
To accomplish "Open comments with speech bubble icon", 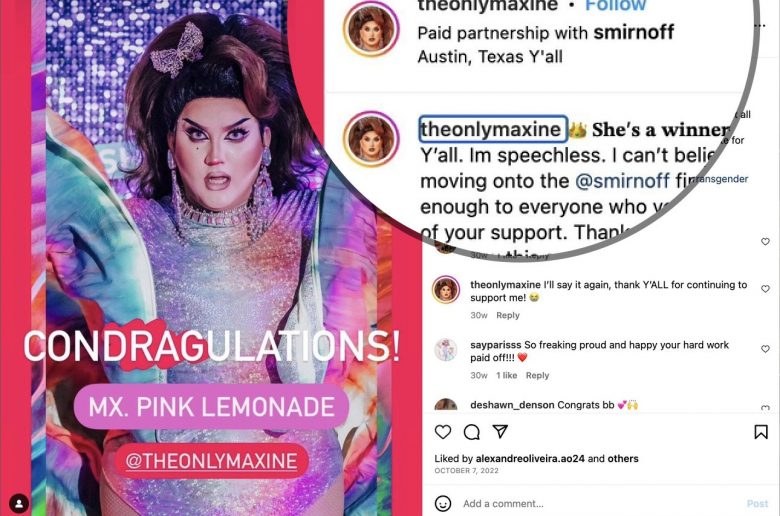I will (x=472, y=432).
